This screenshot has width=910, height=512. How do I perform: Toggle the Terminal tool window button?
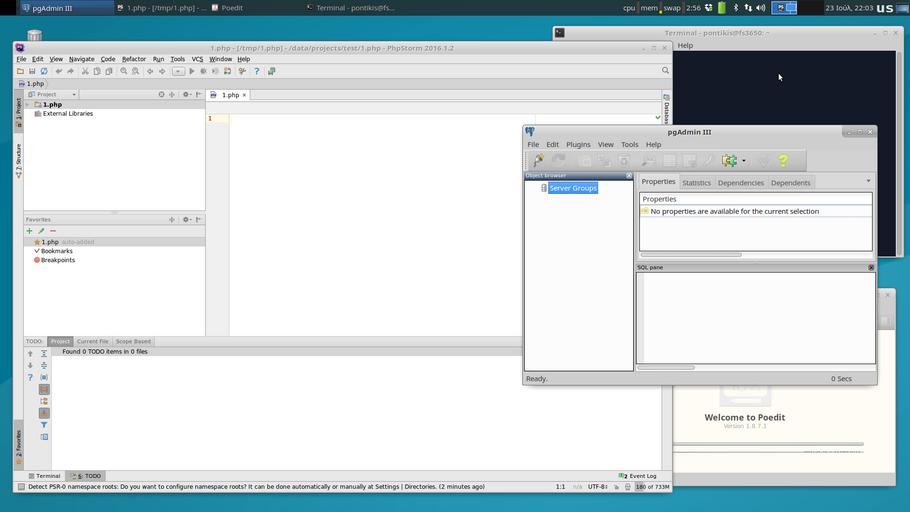point(44,476)
